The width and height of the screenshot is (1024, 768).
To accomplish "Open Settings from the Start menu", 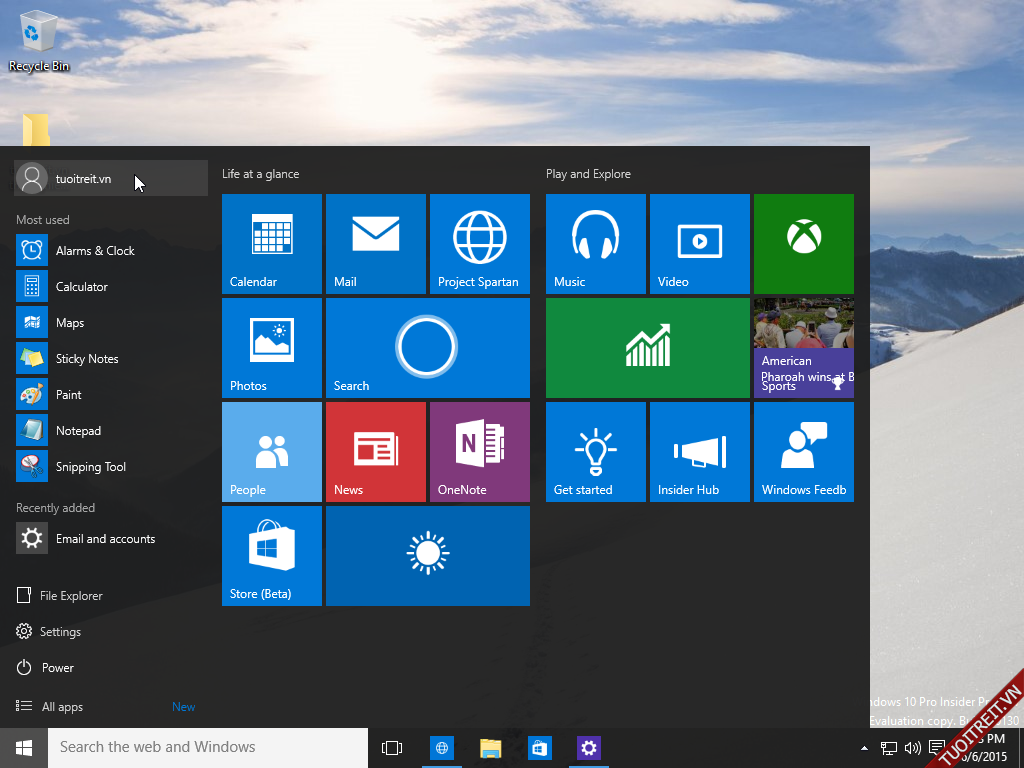I will 60,632.
